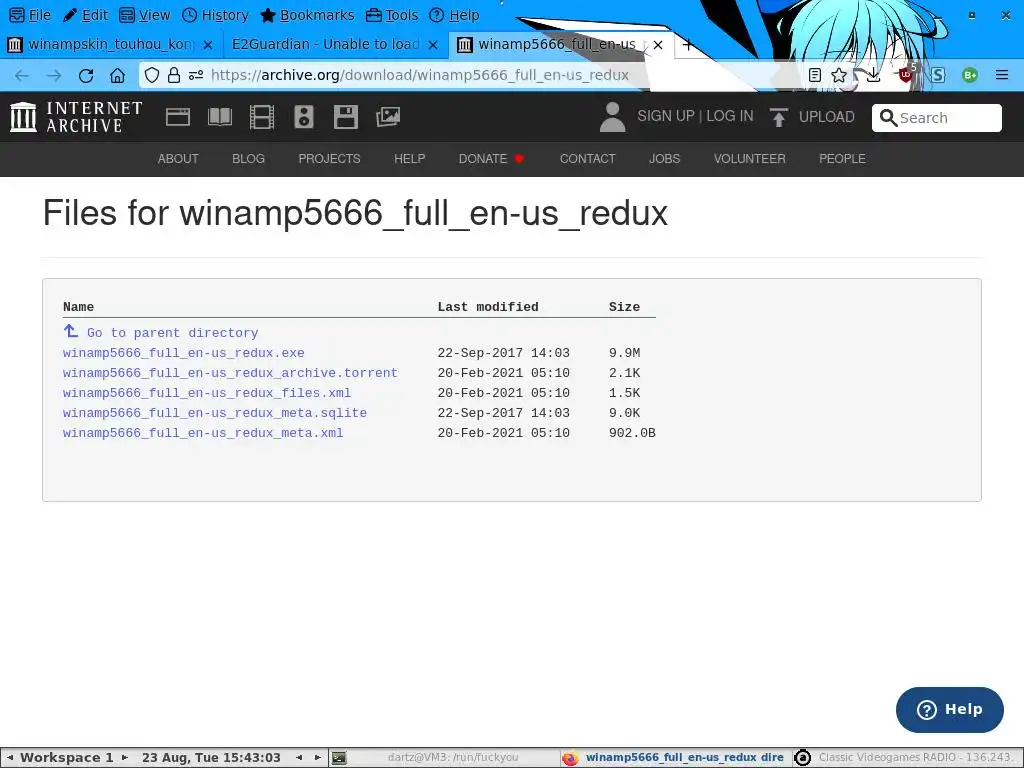Download winamp5666_full_en-us_redux.exe
This screenshot has height=768, width=1024.
click(184, 353)
